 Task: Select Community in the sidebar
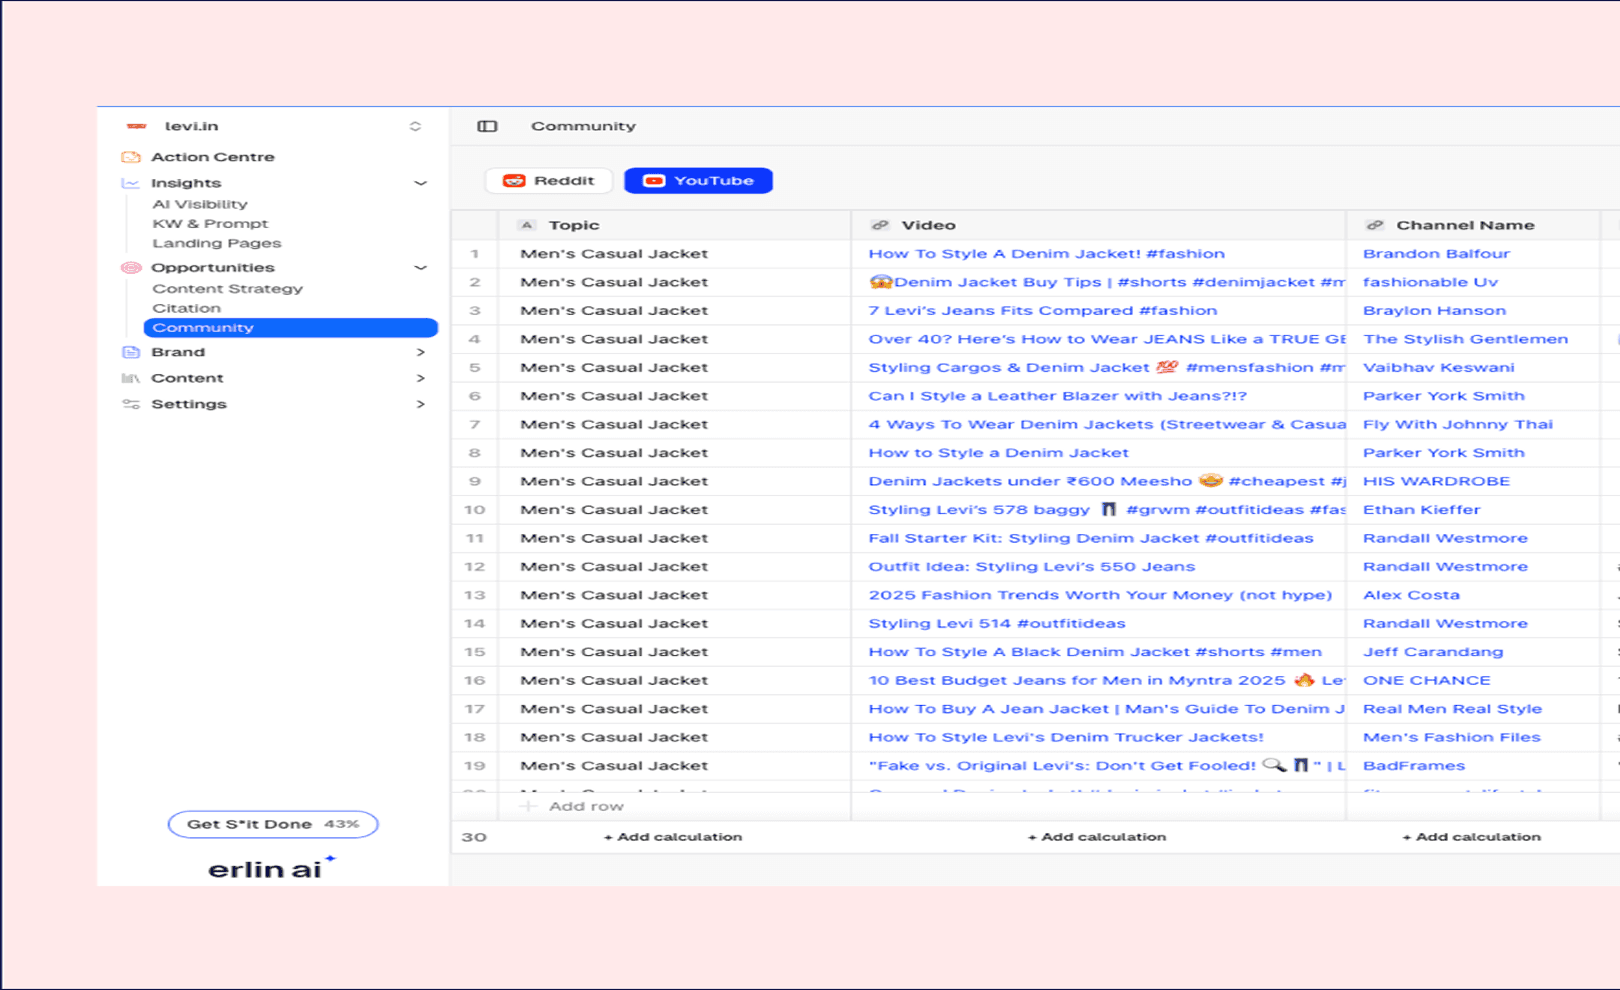click(x=291, y=327)
